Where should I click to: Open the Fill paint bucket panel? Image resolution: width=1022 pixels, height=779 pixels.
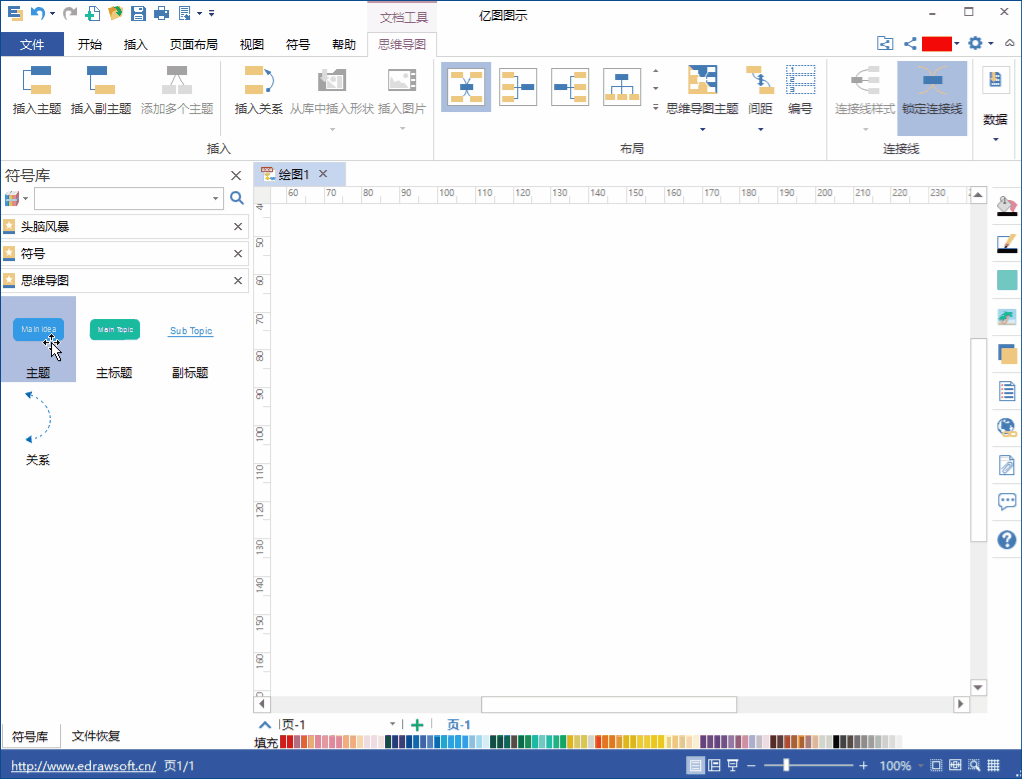(1007, 206)
